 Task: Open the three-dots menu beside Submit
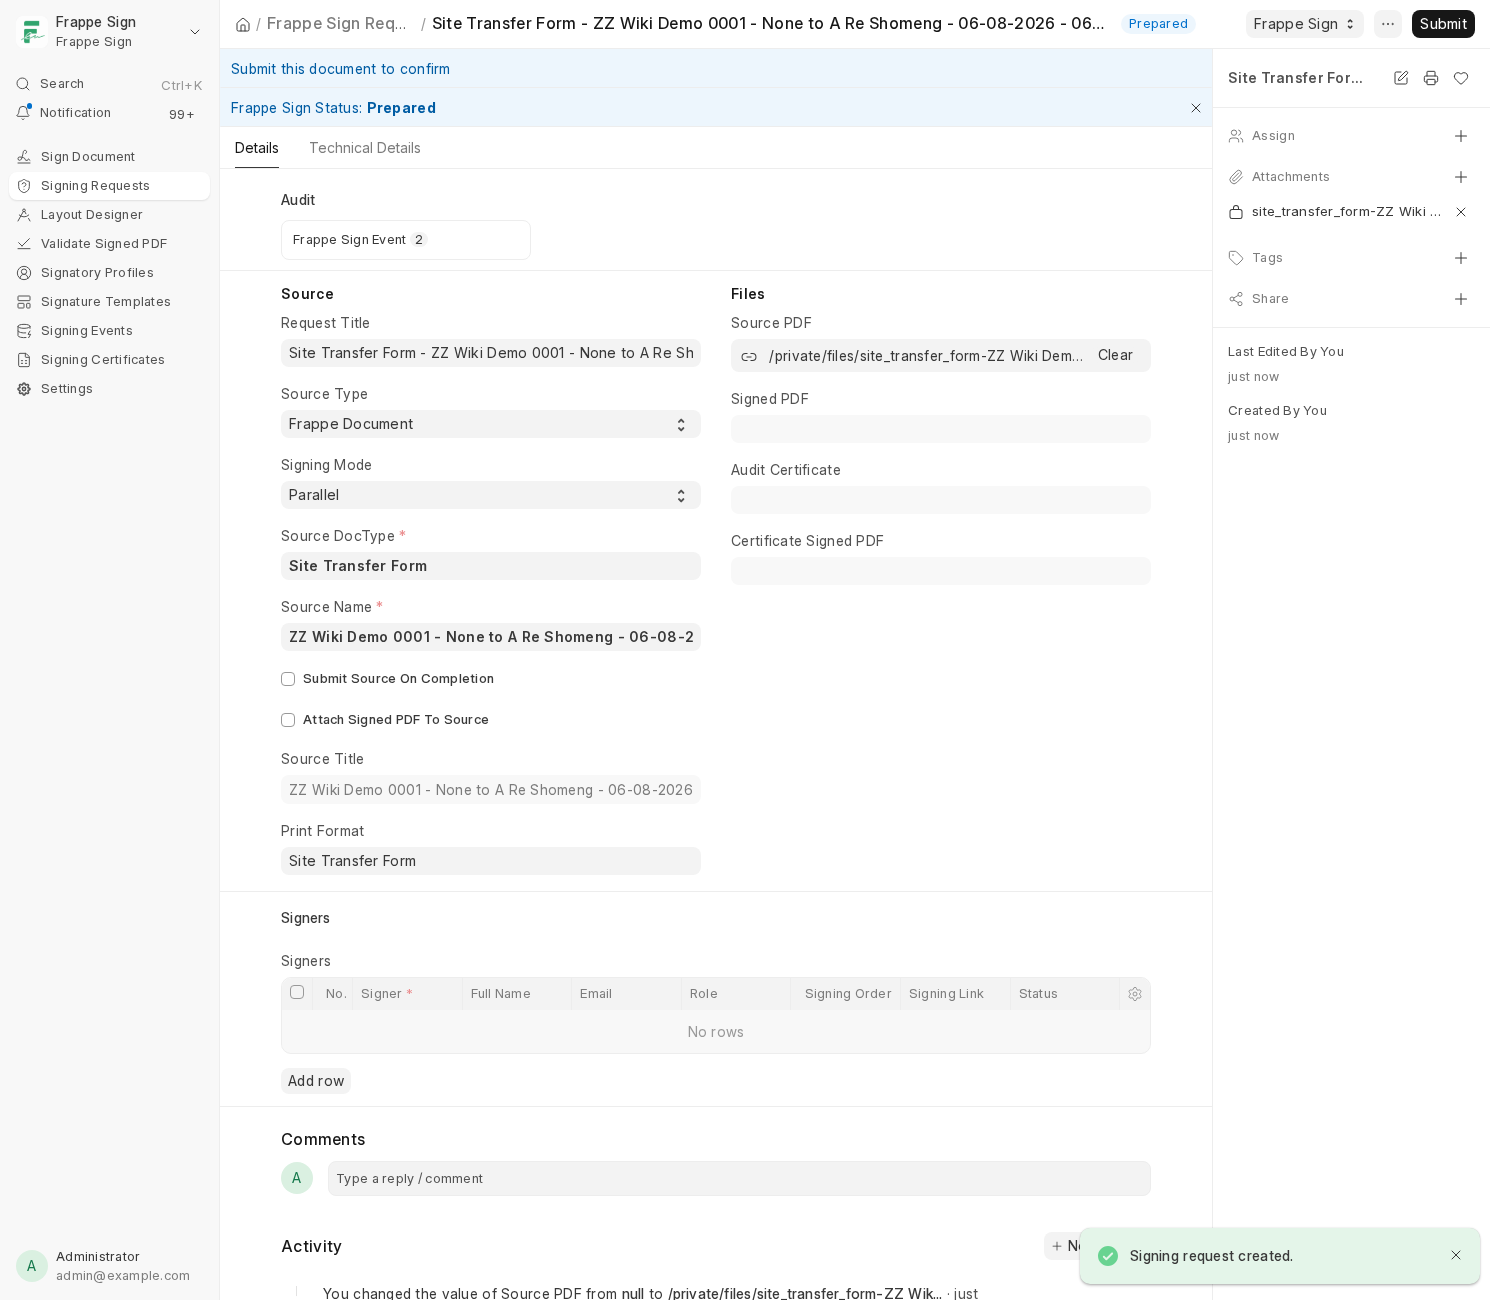click(1388, 24)
